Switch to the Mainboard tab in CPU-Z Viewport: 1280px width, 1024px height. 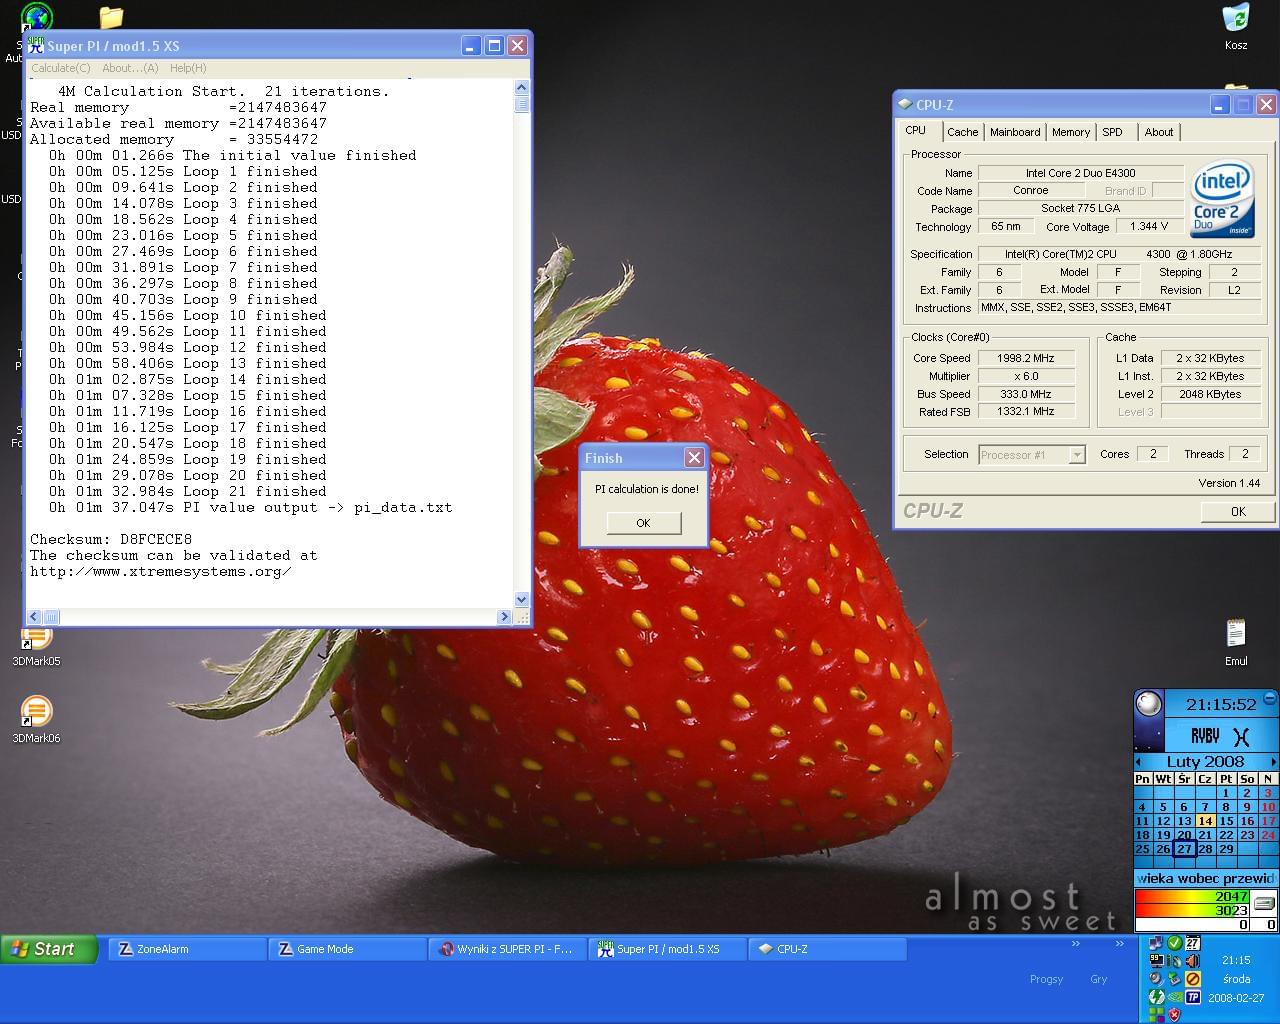click(x=1015, y=132)
